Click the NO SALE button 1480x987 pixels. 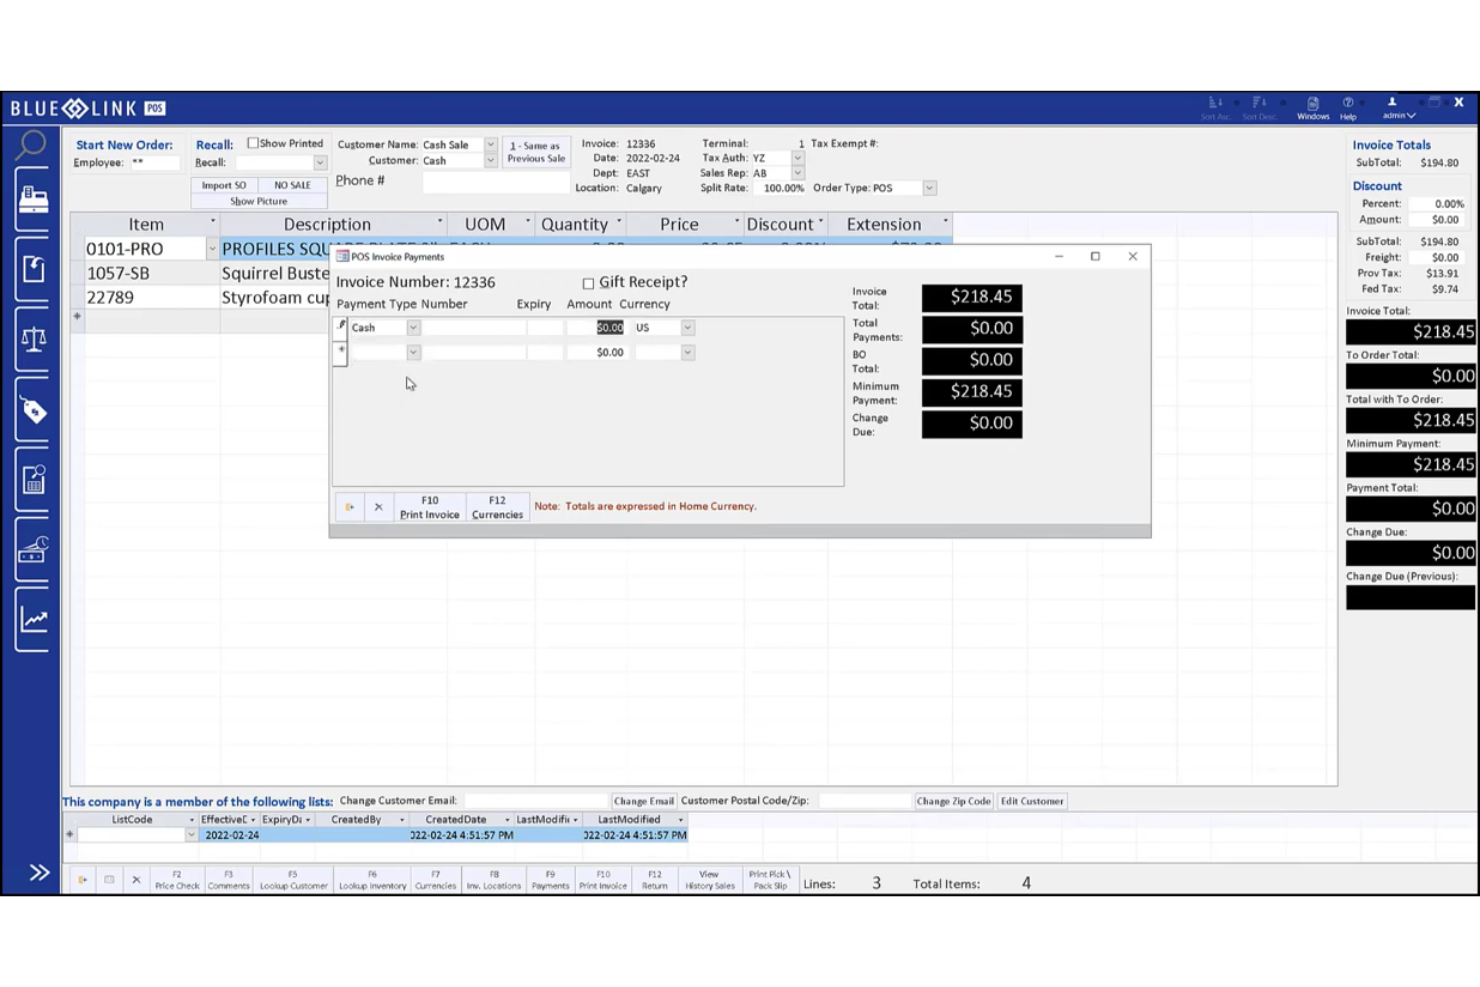coord(292,185)
